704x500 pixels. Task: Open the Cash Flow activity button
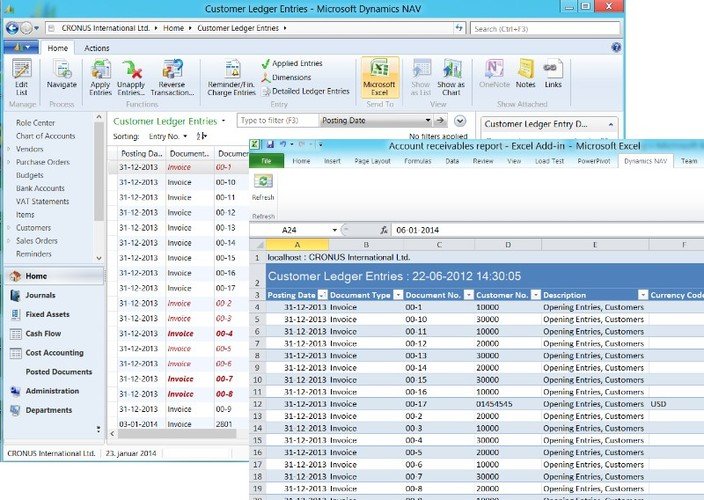(54, 333)
